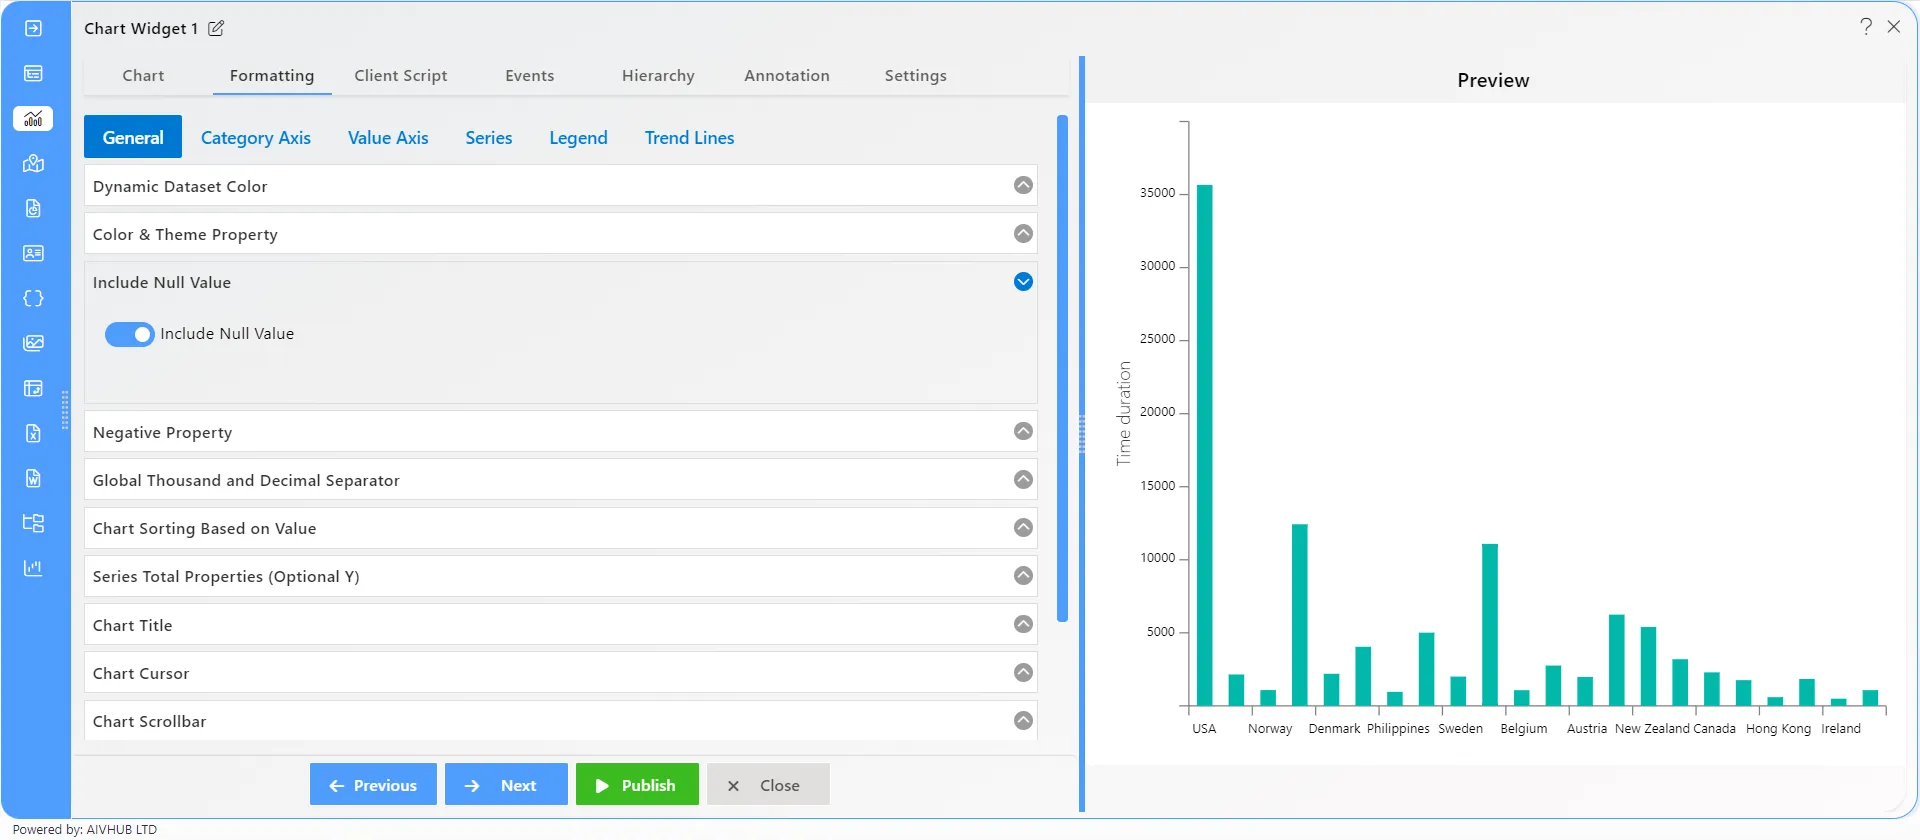Open the map widget icon in sidebar
This screenshot has width=1920, height=840.
click(33, 163)
